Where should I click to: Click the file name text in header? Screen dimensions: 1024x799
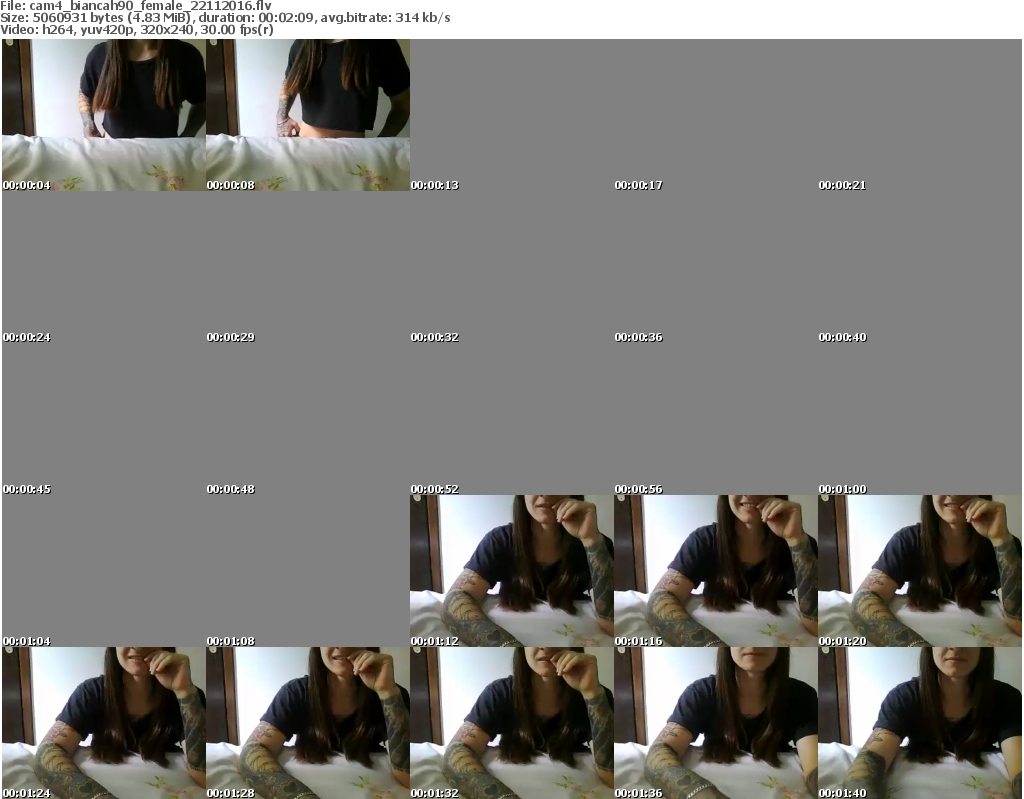click(x=135, y=6)
